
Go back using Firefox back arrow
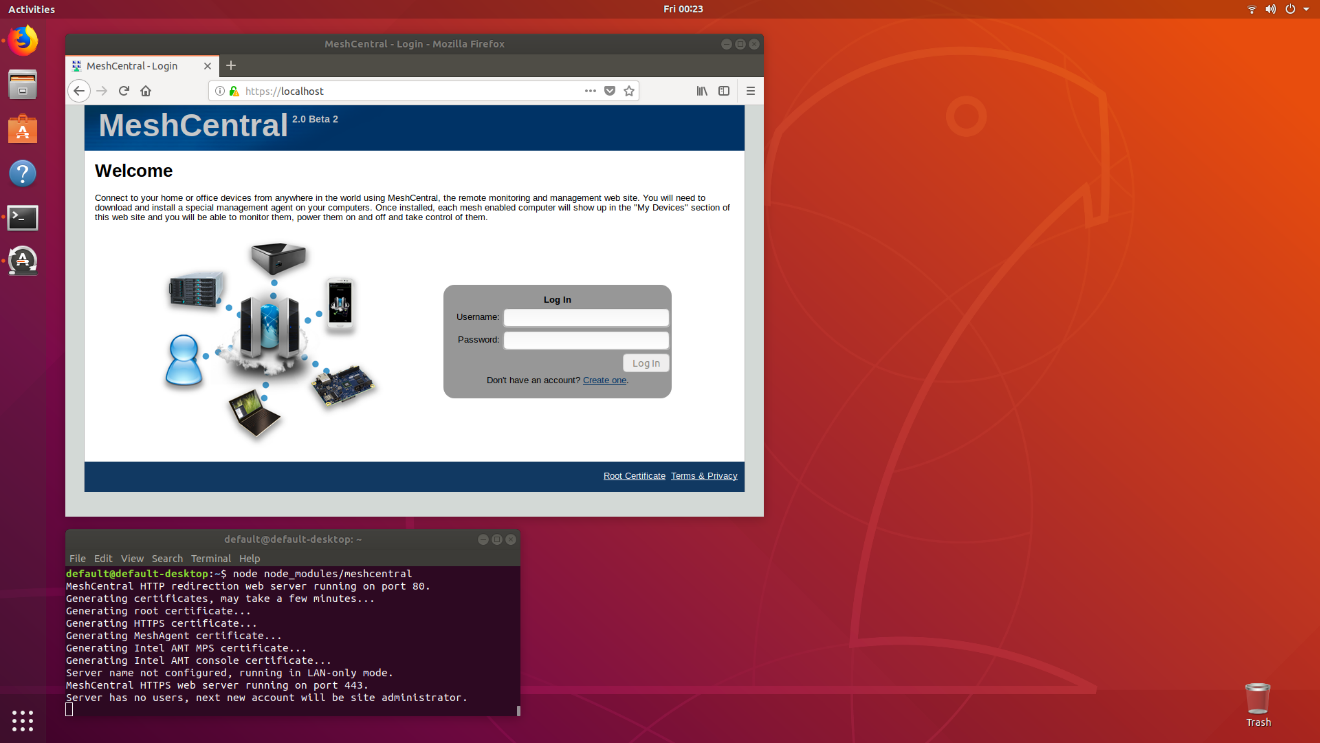79,91
